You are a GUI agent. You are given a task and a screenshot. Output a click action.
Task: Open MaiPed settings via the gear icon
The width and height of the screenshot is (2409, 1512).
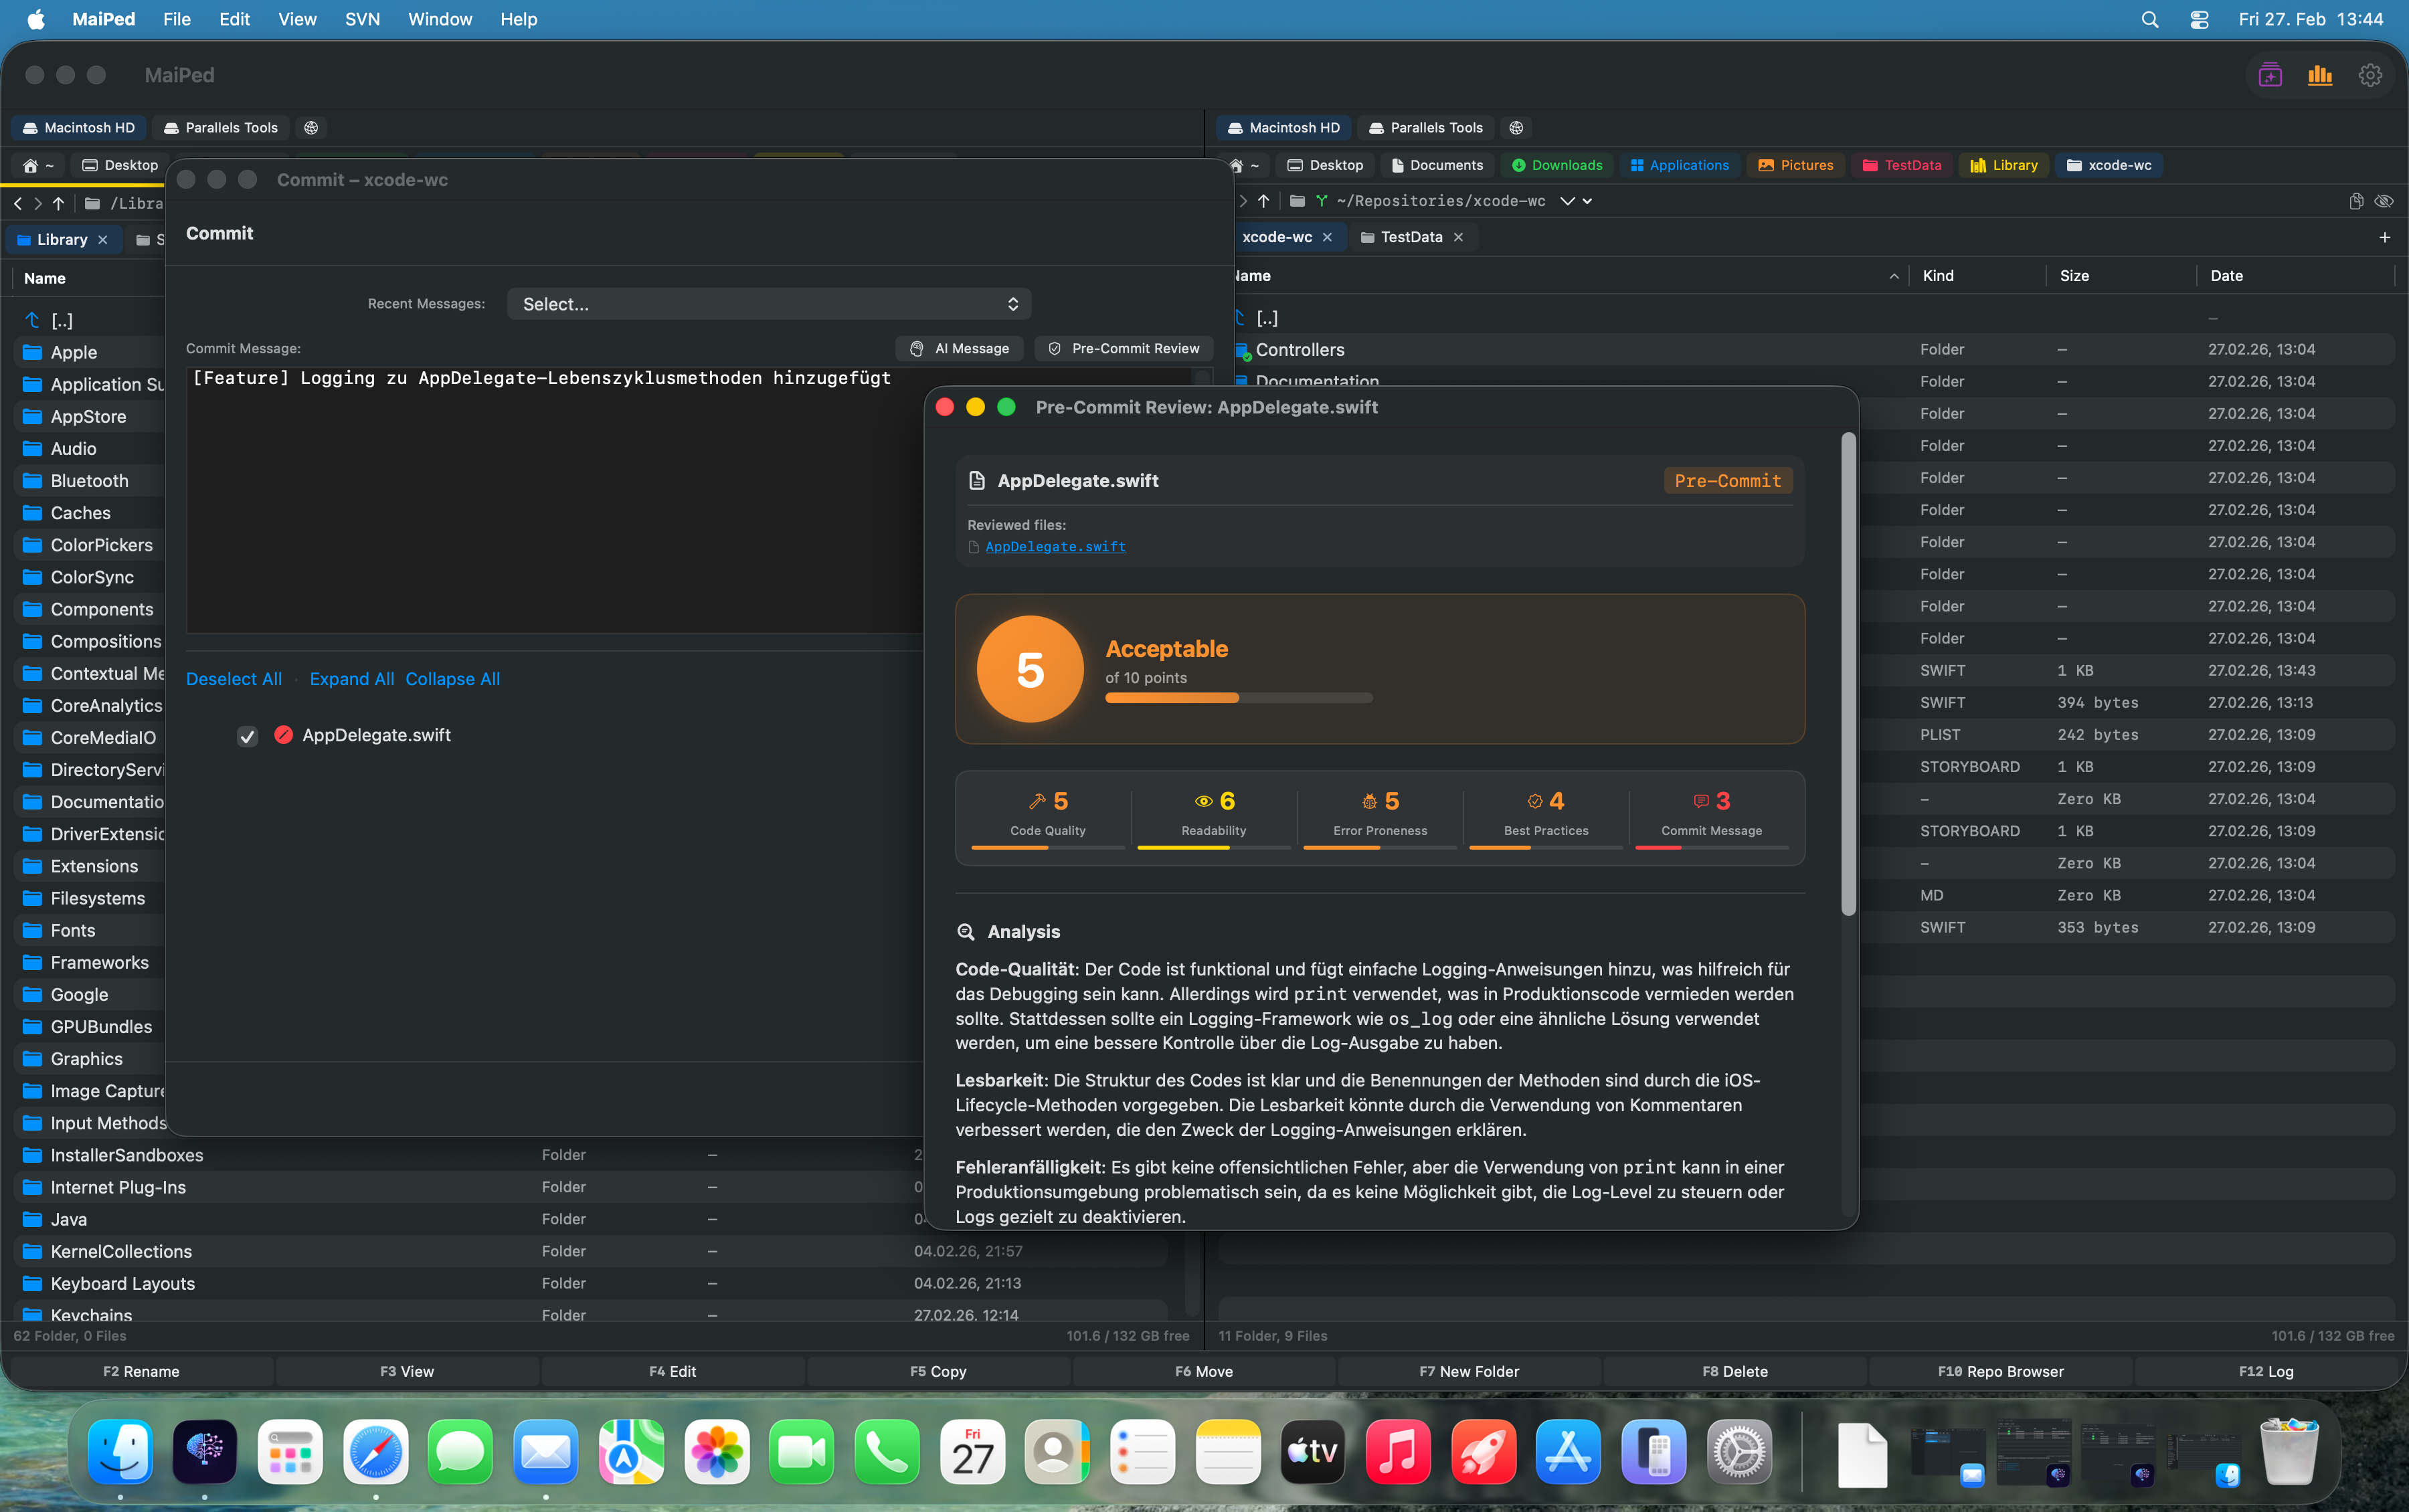pos(2371,75)
